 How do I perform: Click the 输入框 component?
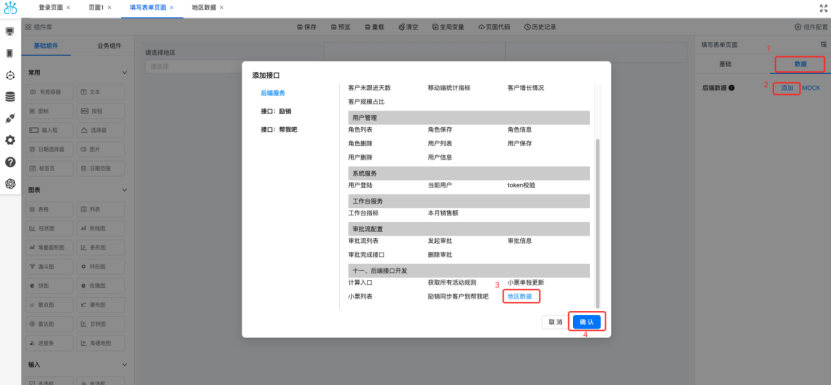click(x=49, y=130)
